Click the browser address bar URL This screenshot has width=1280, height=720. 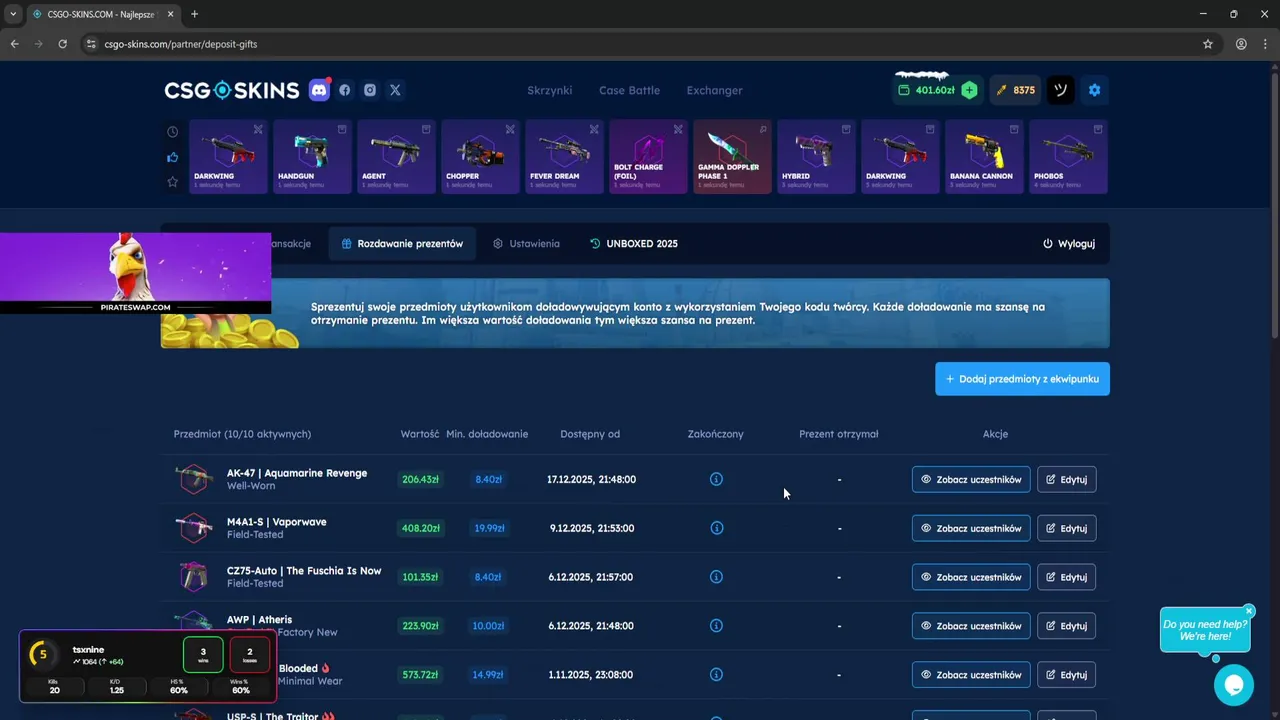point(181,44)
